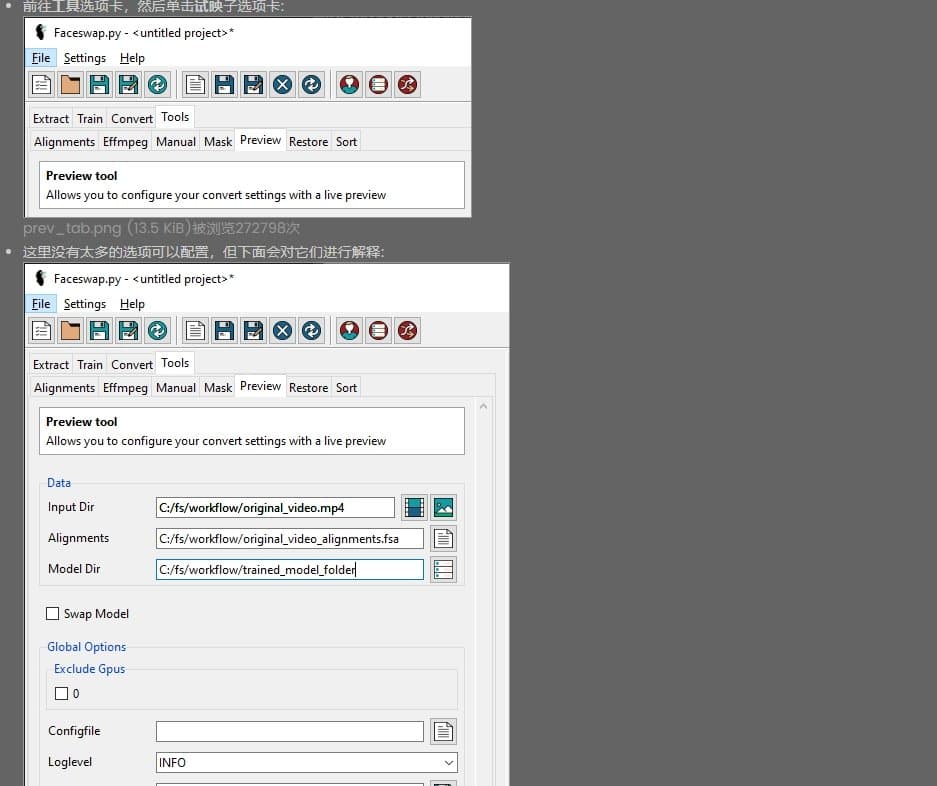Select the Alignments sub-tab in lower window

click(x=64, y=388)
